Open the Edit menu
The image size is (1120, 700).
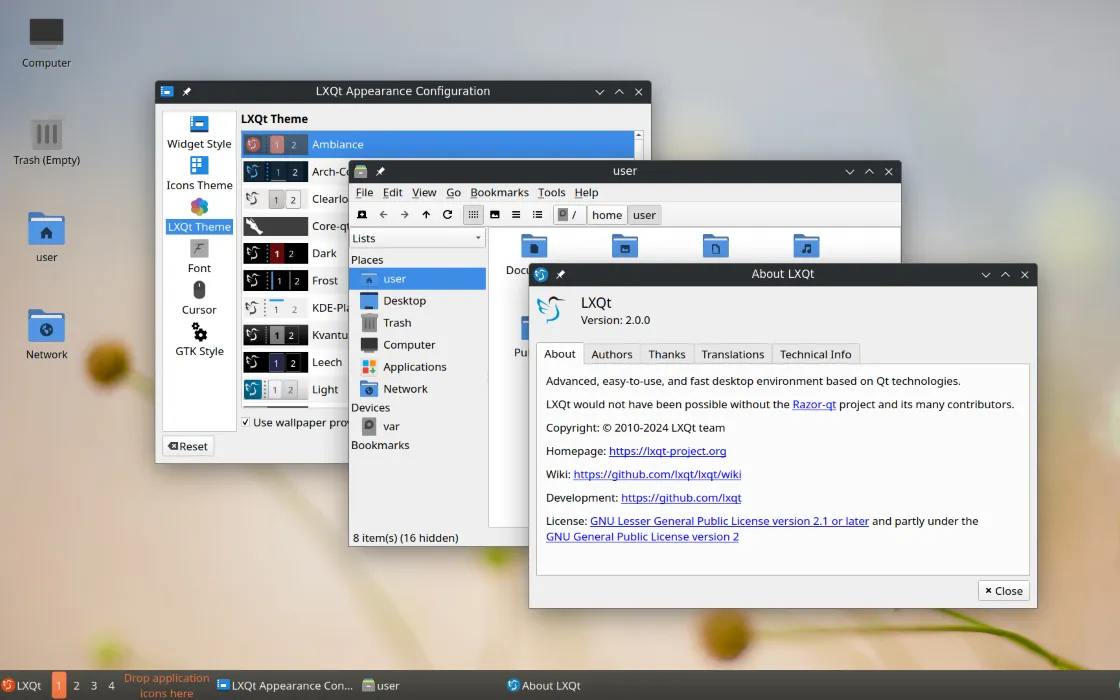(392, 193)
